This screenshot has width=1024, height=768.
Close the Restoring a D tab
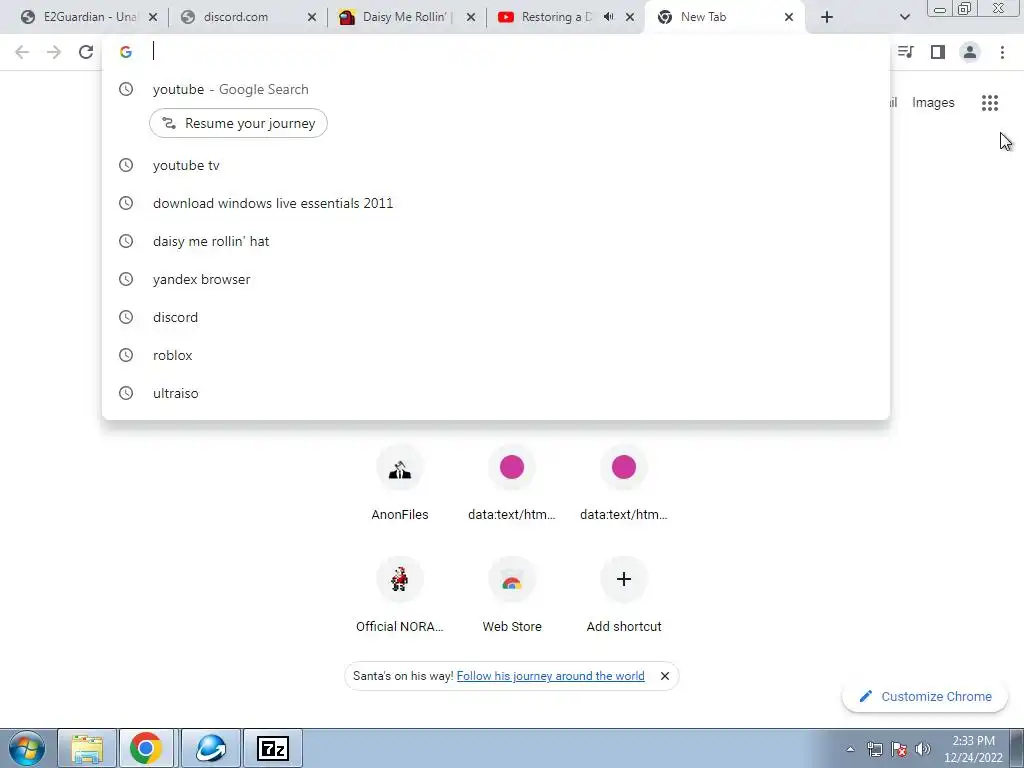(x=630, y=17)
